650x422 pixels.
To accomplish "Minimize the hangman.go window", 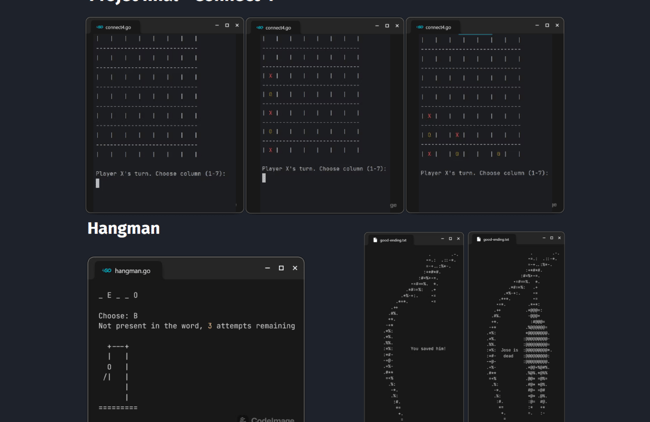I will pyautogui.click(x=267, y=268).
